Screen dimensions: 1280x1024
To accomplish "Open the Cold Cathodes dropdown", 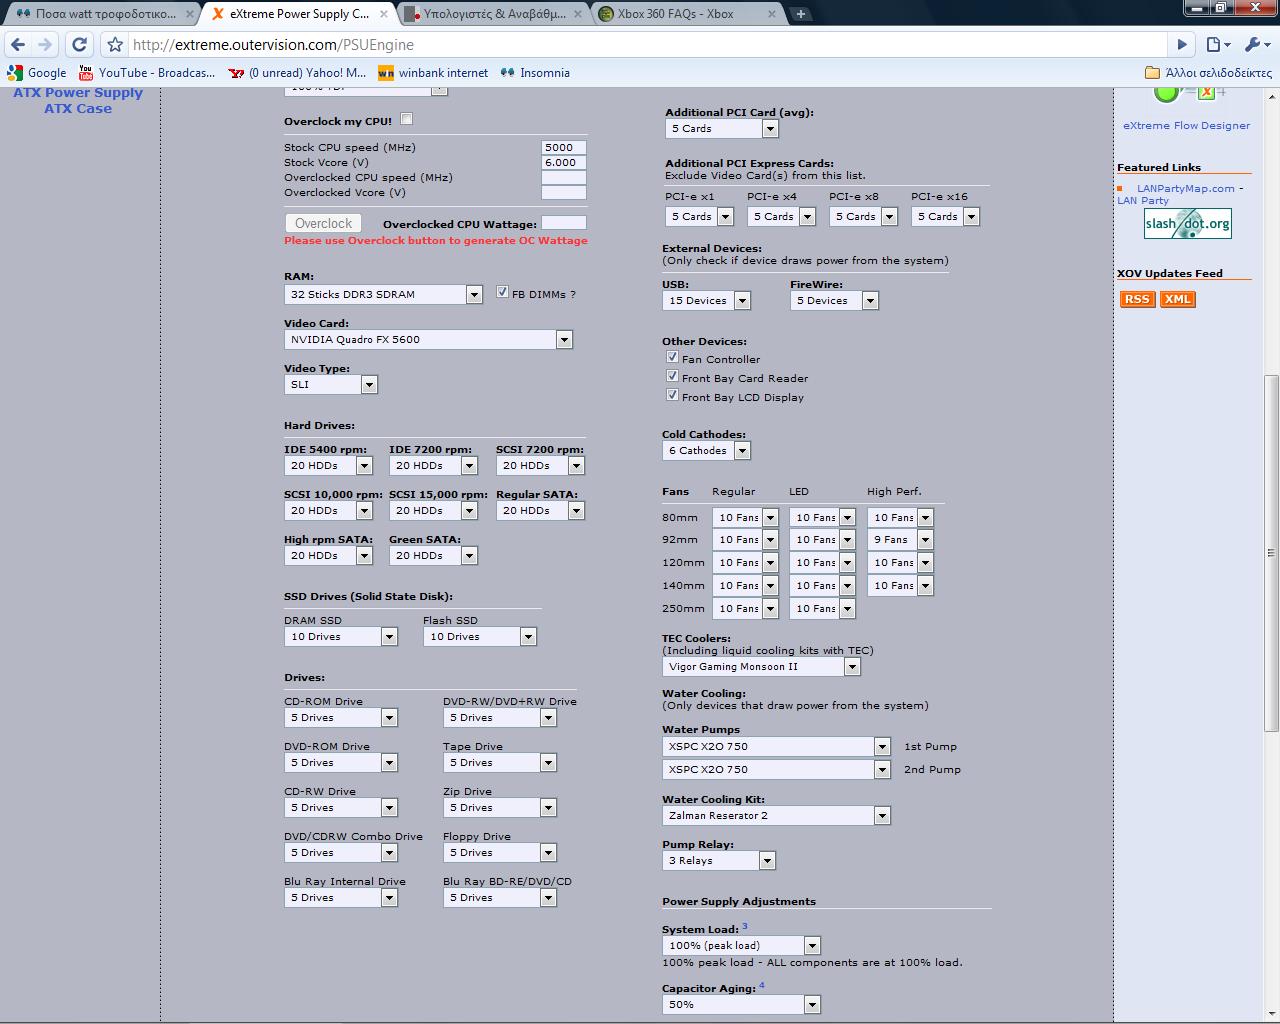I will (707, 451).
